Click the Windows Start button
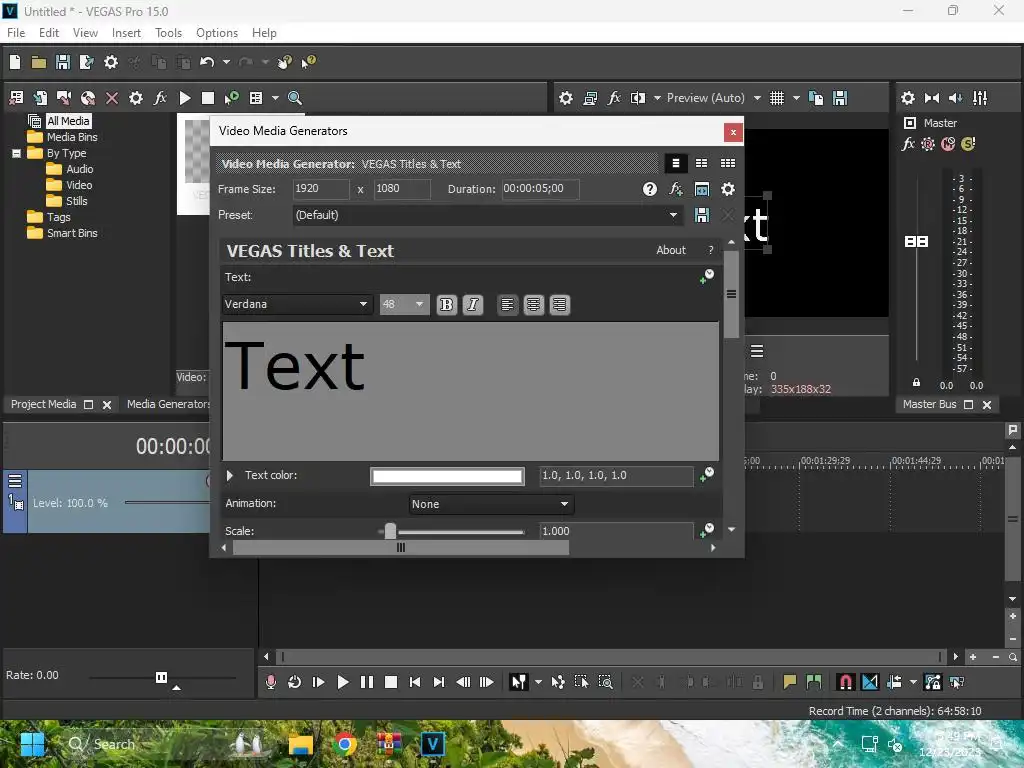 click(x=32, y=744)
